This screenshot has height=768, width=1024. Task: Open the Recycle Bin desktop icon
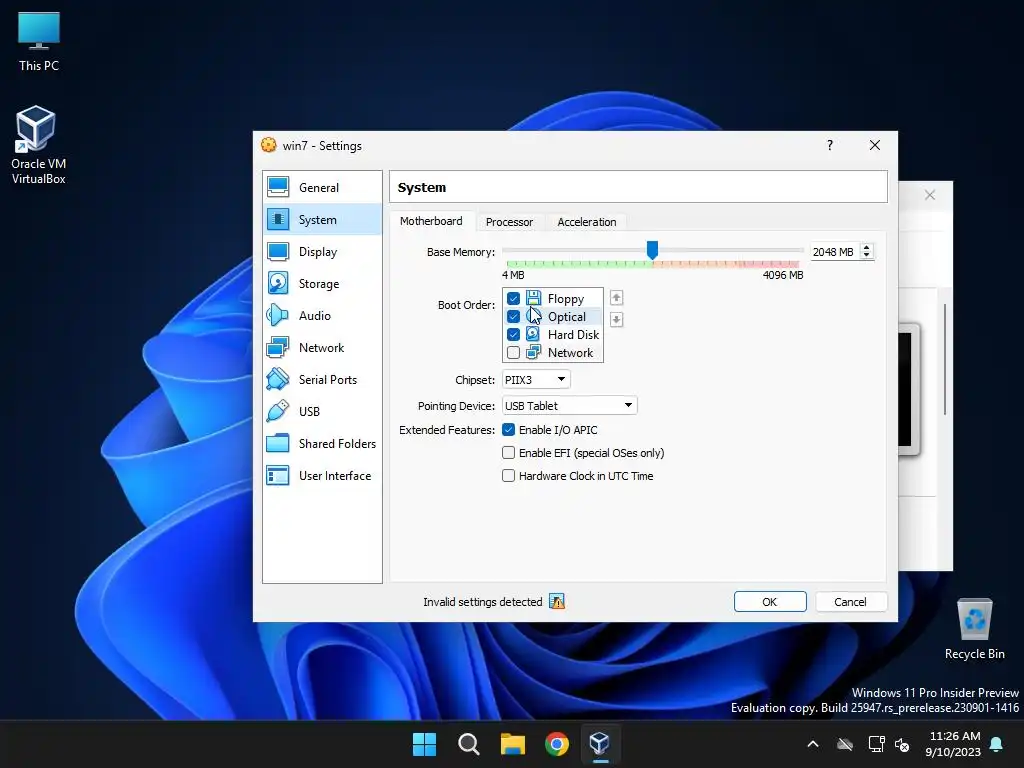tap(974, 629)
